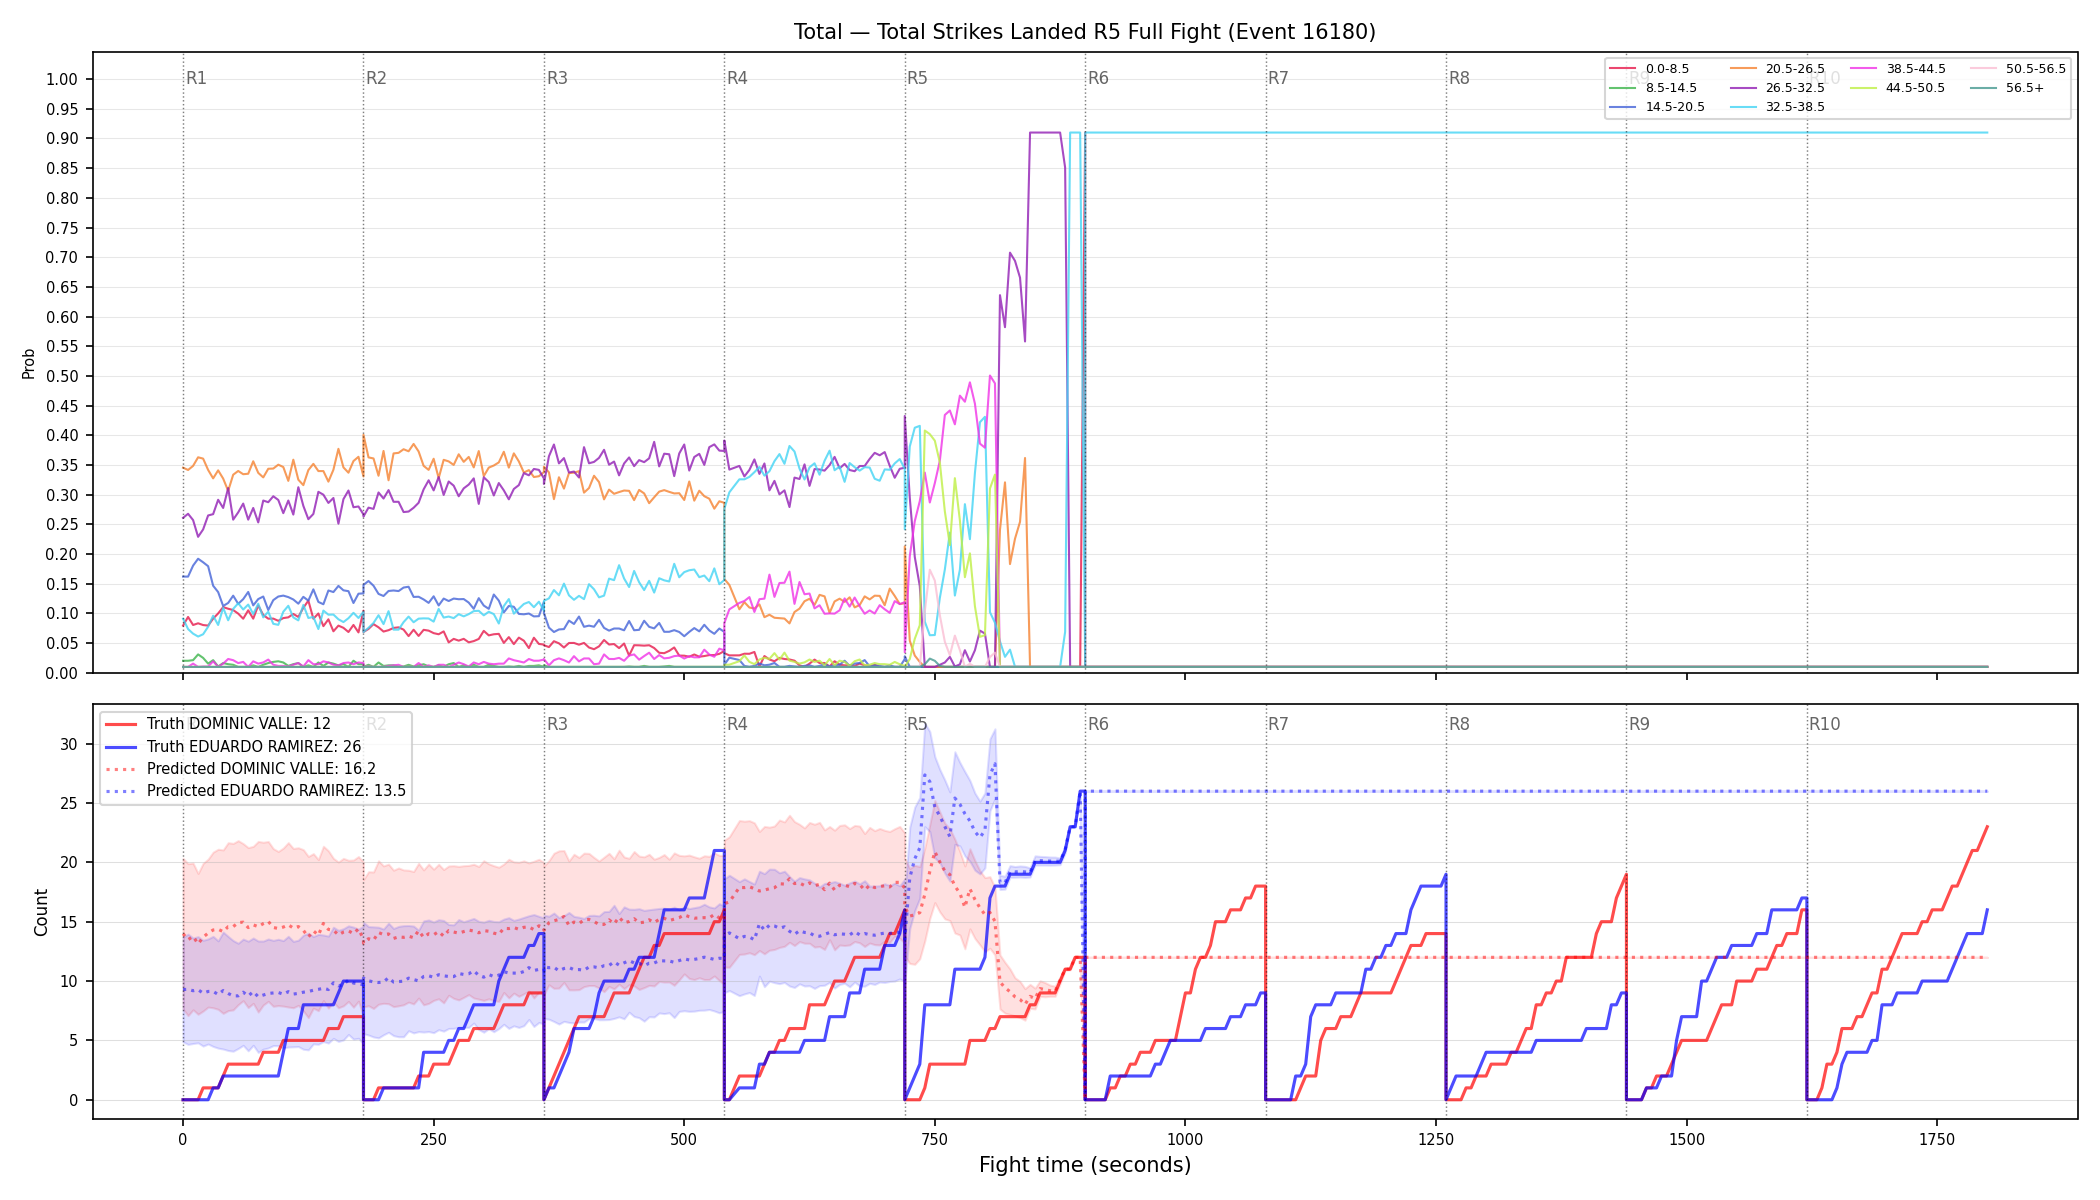
Task: Click the R10 round marker in Count chart
Action: pyautogui.click(x=1824, y=724)
